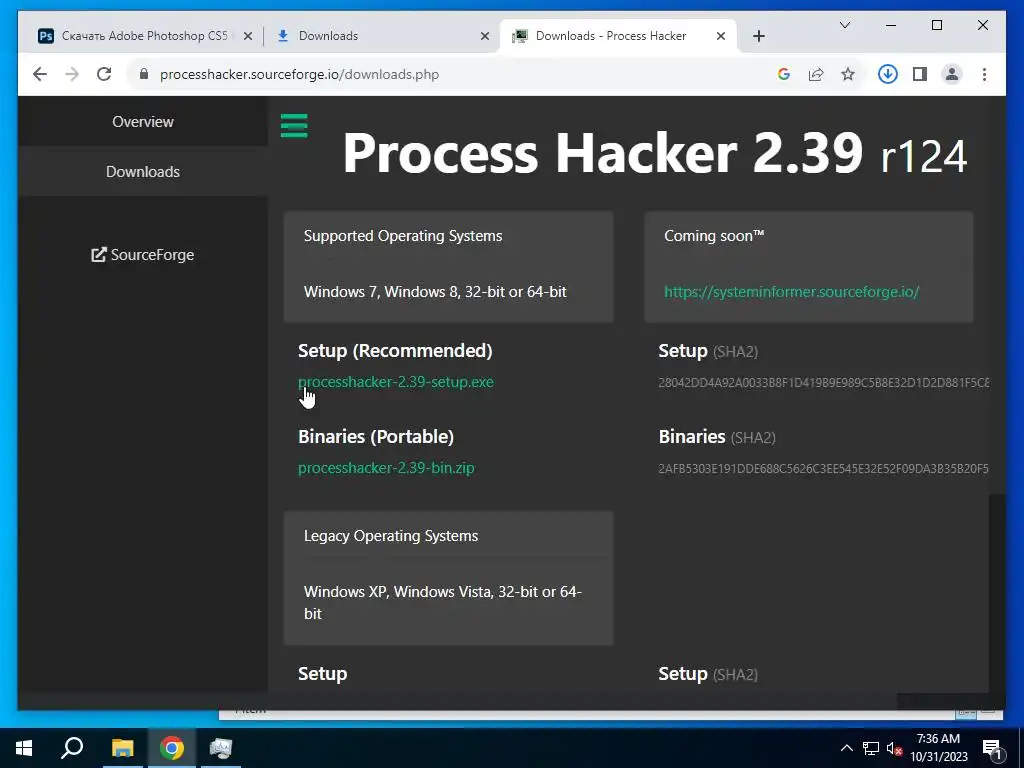Reload the page with the refresh icon

point(104,74)
